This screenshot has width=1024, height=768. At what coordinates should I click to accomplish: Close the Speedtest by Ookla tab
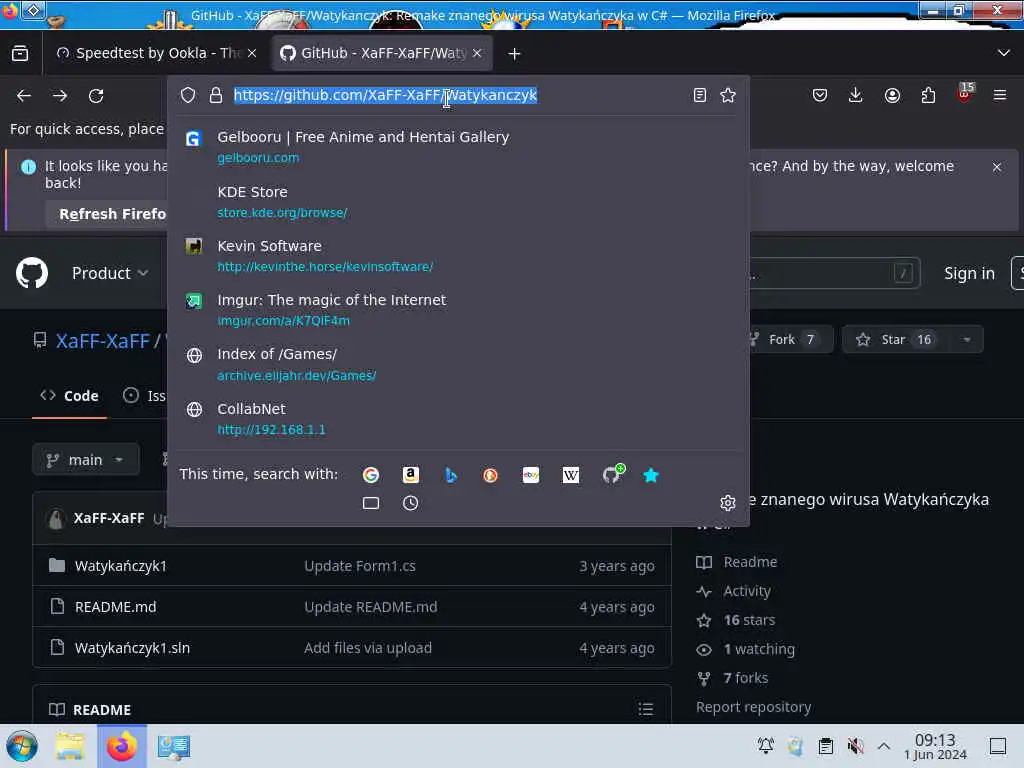(252, 54)
